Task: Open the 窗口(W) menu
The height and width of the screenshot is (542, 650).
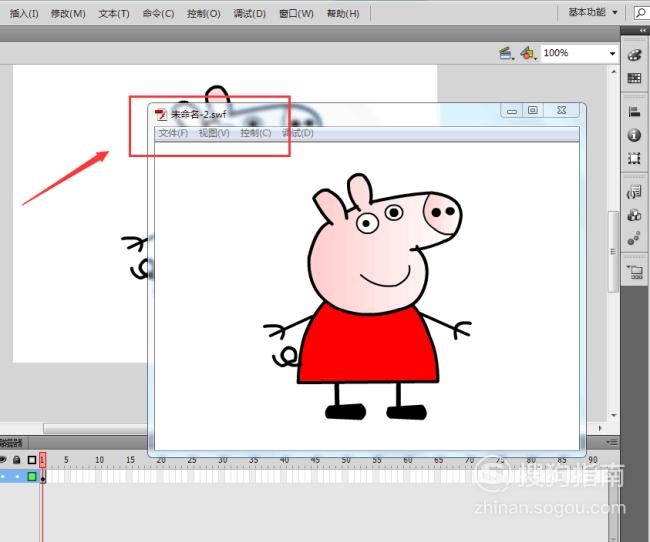Action: tap(296, 14)
